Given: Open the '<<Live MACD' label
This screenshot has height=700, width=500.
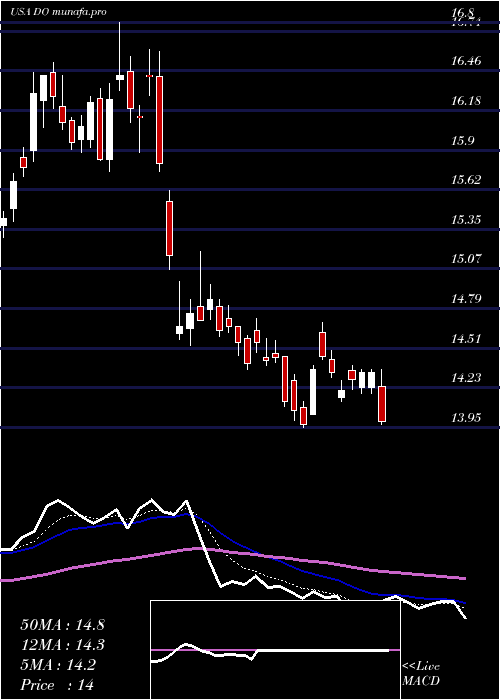Looking at the screenshot, I should (x=421, y=674).
